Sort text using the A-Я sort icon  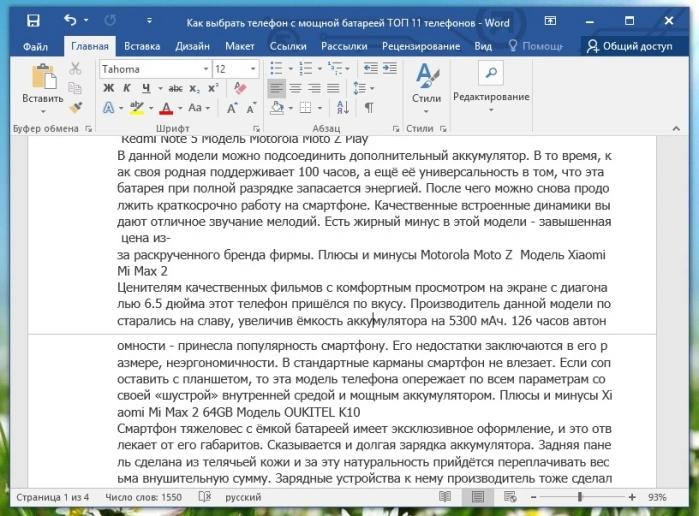tap(343, 107)
